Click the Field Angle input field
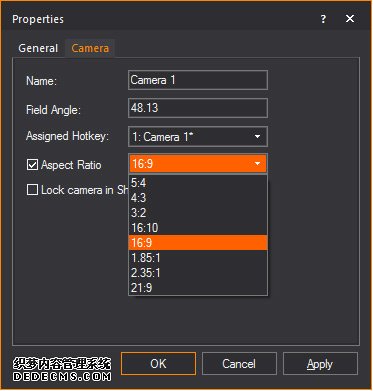The width and height of the screenshot is (373, 391). click(x=198, y=108)
